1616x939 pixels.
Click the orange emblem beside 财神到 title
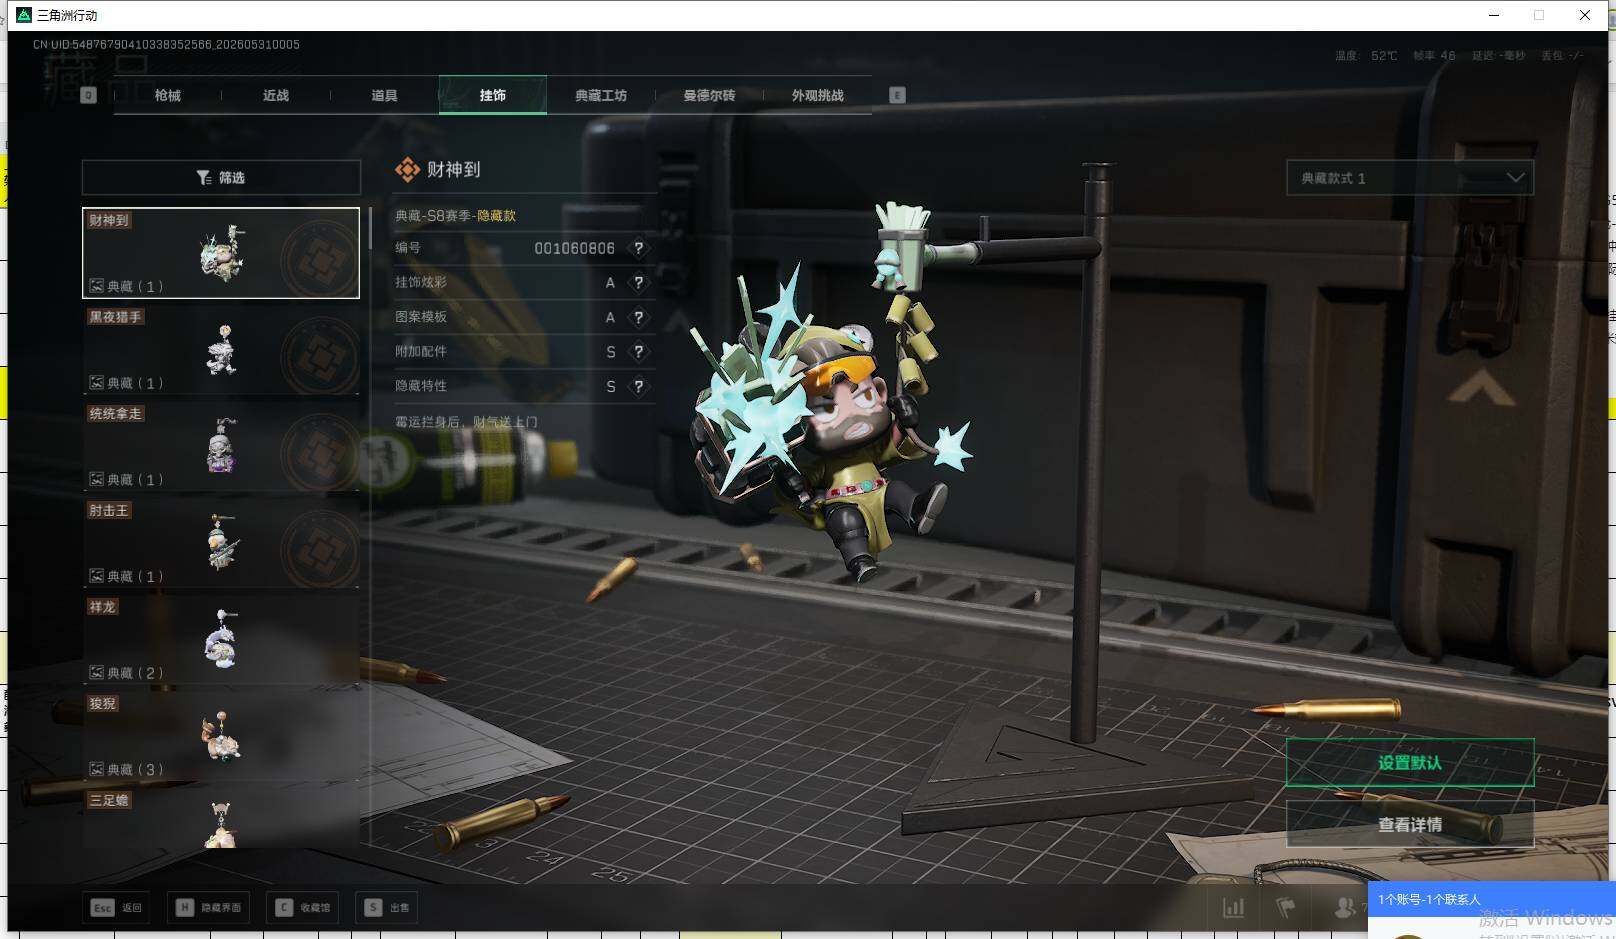tap(407, 170)
